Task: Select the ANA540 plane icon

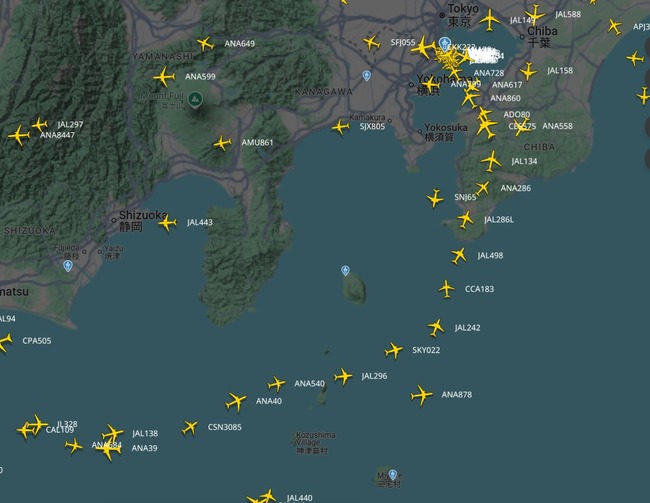Action: coord(276,384)
